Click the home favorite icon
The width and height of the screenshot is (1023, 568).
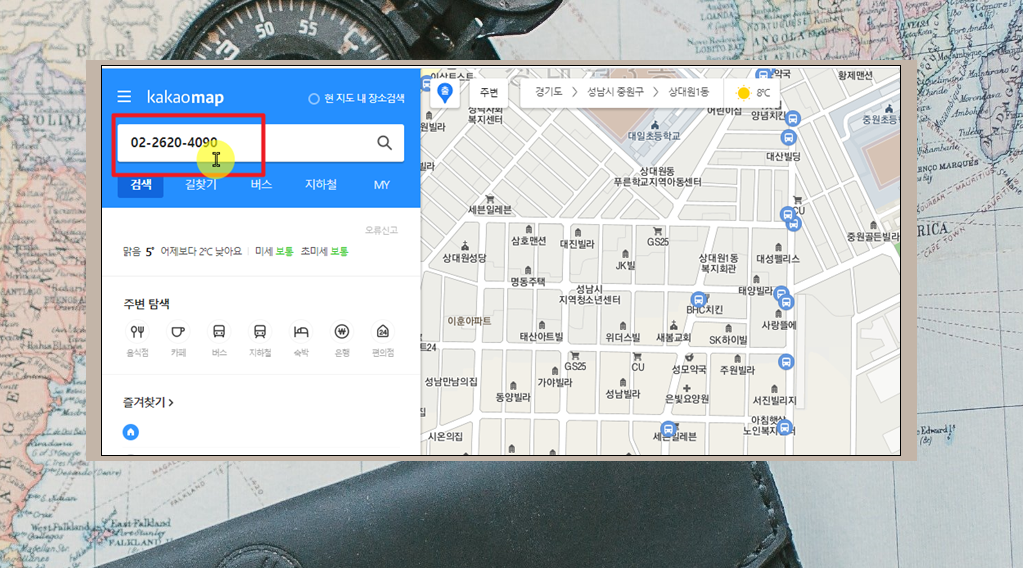[130, 432]
